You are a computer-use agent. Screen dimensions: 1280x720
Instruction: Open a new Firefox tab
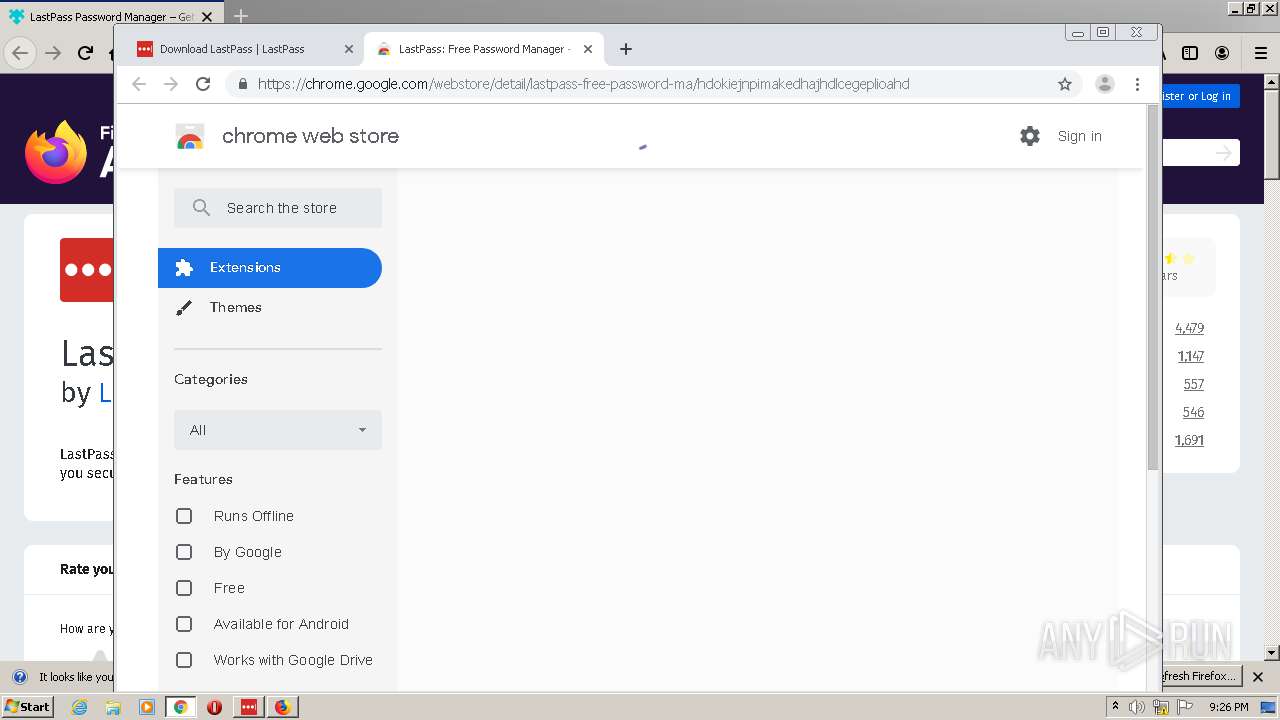[241, 16]
